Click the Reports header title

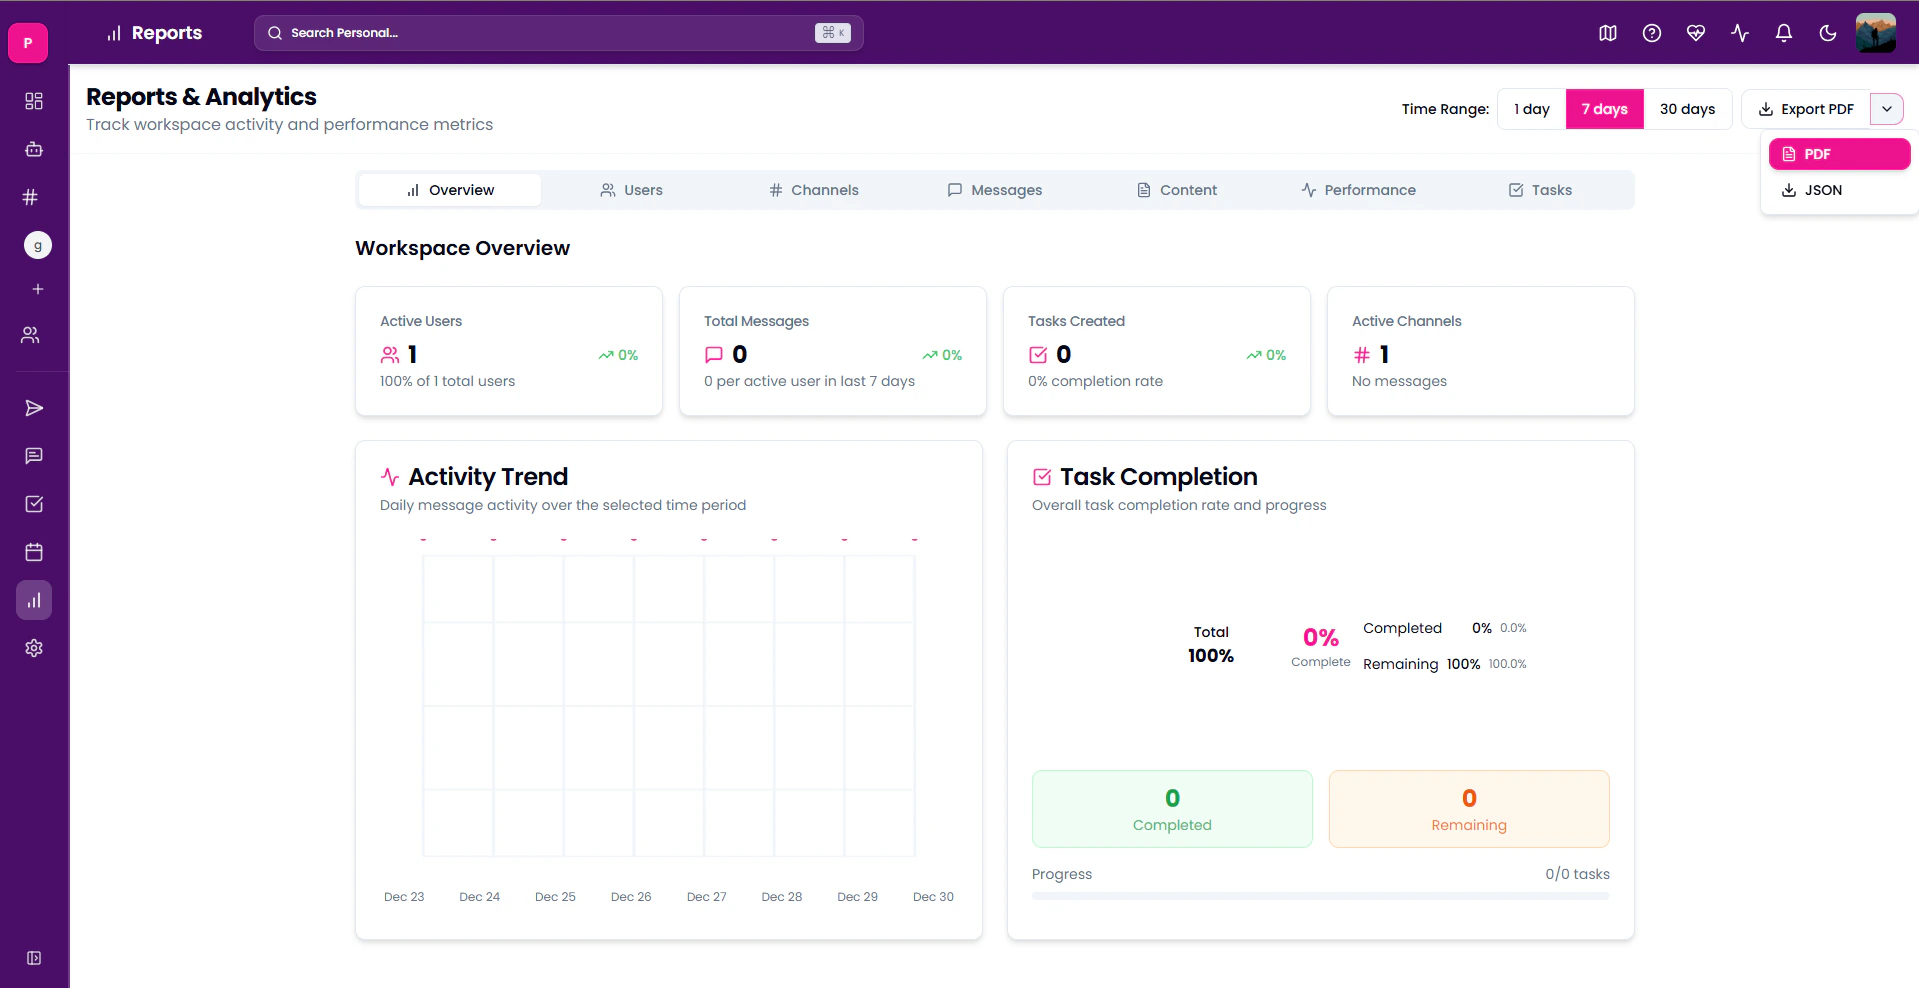(x=166, y=33)
